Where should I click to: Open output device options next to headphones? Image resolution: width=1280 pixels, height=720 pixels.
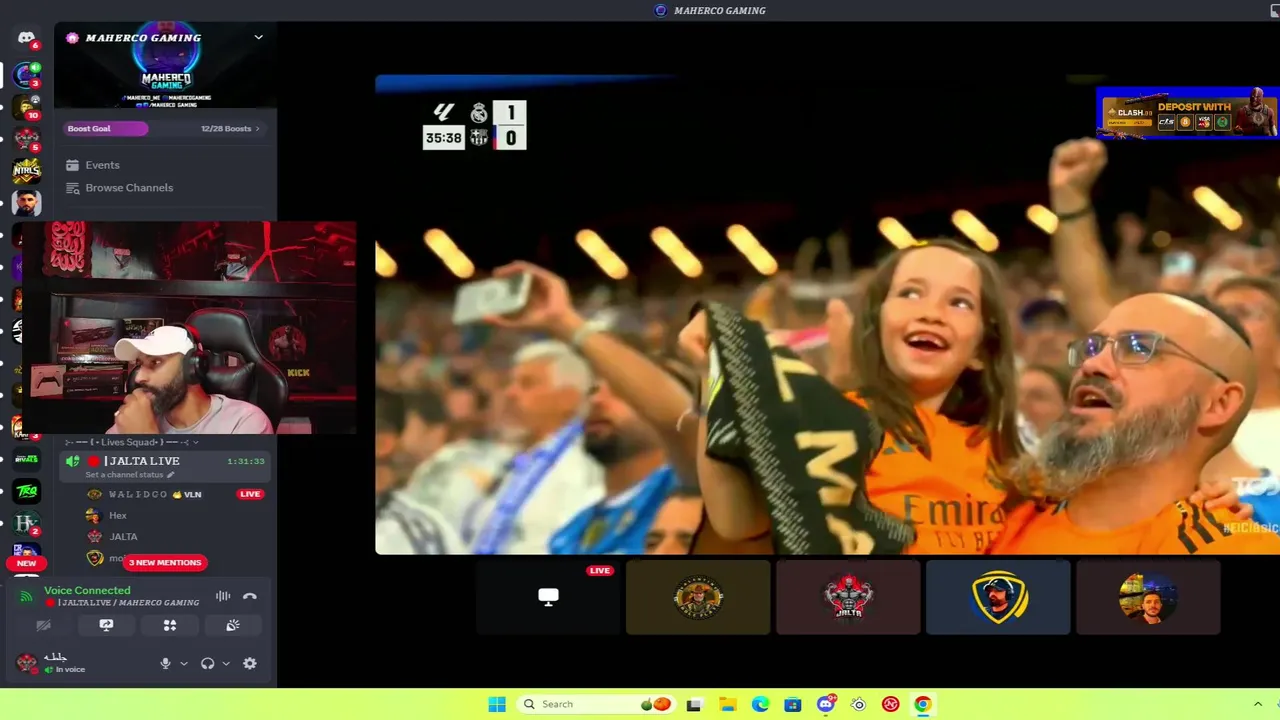pos(226,663)
